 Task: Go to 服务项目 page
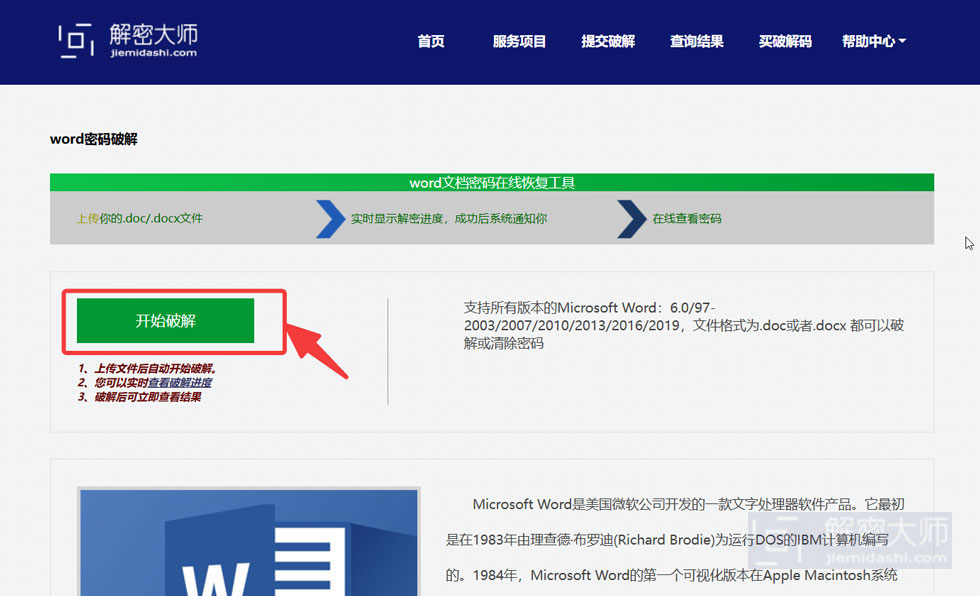[519, 41]
